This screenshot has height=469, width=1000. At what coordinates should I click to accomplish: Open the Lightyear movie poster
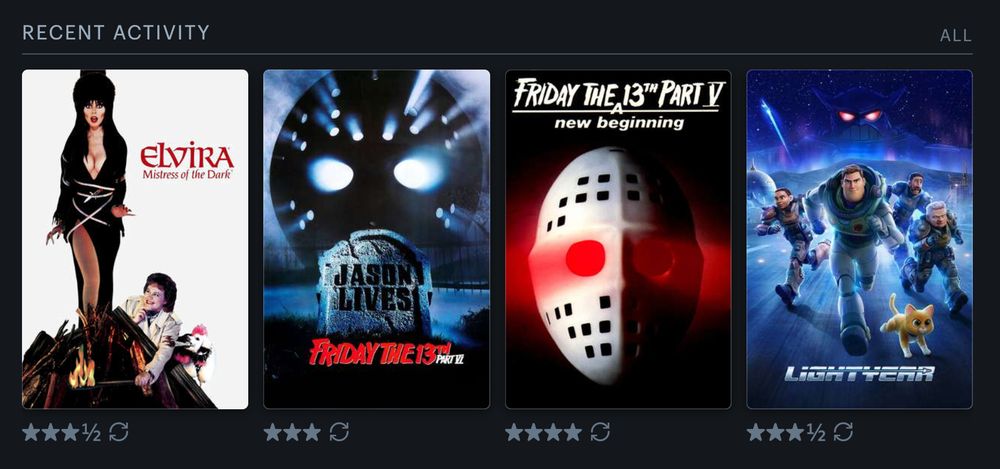tap(860, 239)
